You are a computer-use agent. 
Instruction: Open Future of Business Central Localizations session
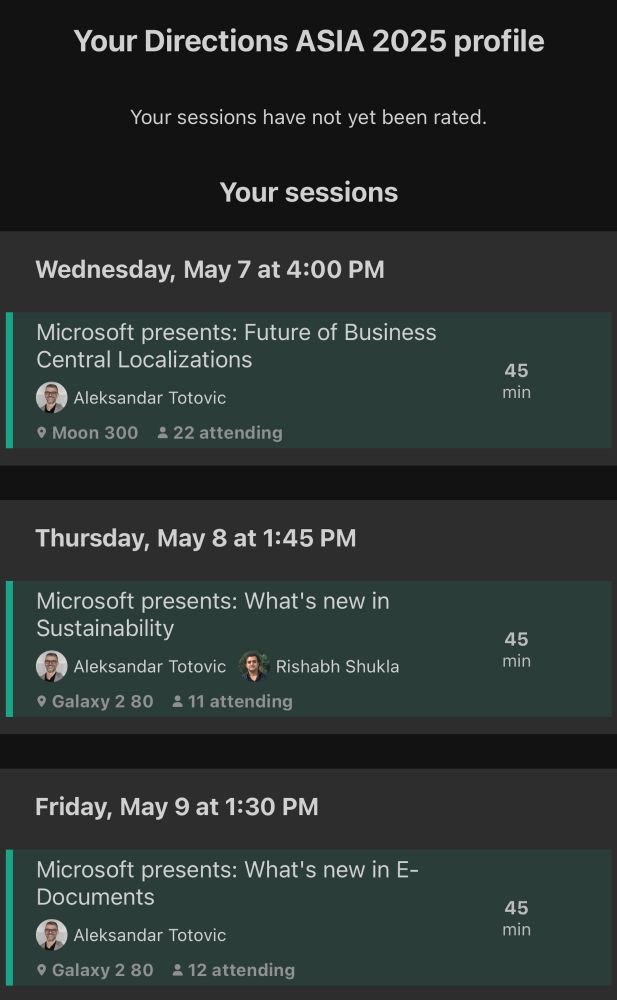pos(236,346)
